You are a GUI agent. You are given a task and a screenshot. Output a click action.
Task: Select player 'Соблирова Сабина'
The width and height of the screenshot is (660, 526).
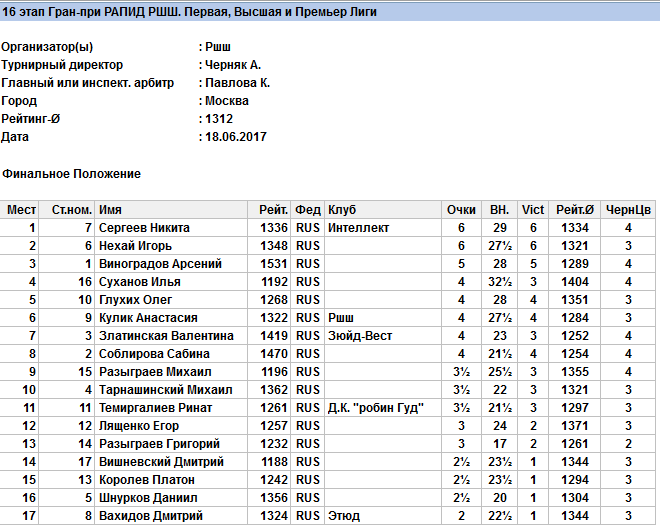pyautogui.click(x=154, y=354)
